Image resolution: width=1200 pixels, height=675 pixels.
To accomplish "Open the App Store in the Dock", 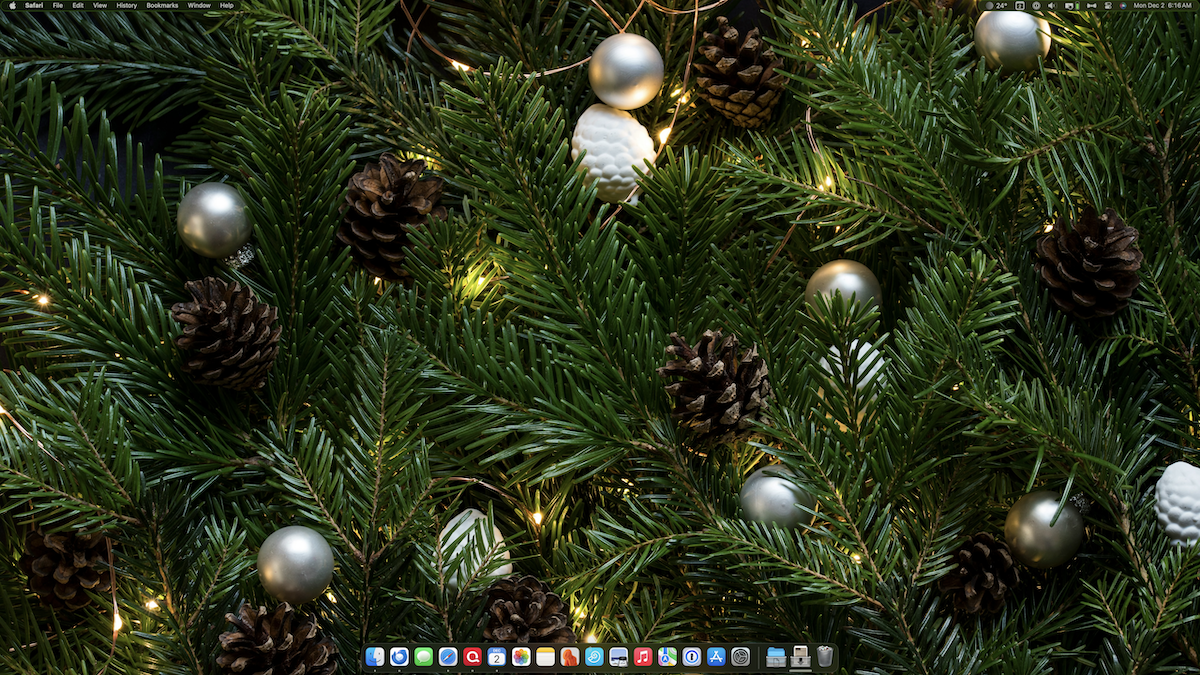I will (716, 657).
